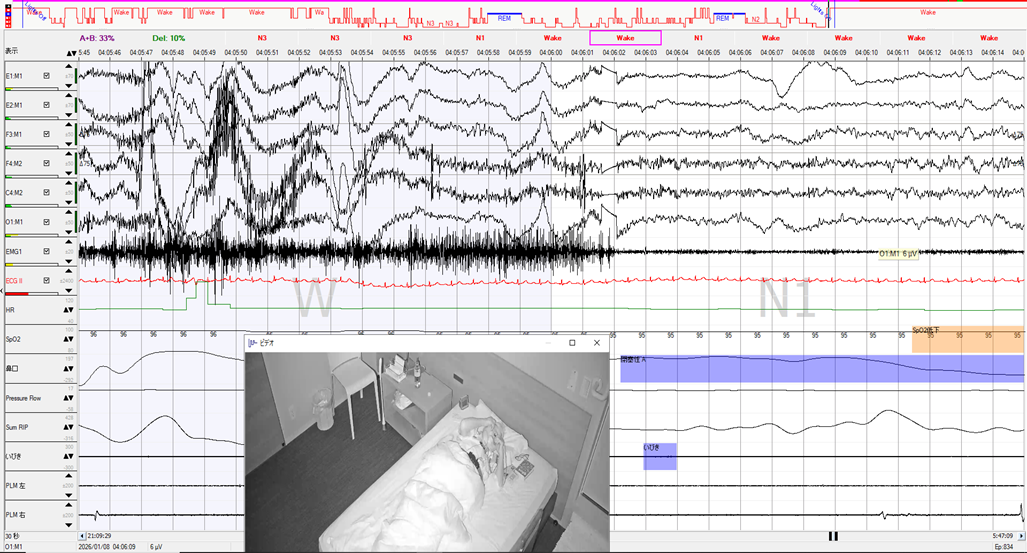Select the REM stage segment in hypnogram
Viewport: 1027px width, 553px height.
point(504,18)
